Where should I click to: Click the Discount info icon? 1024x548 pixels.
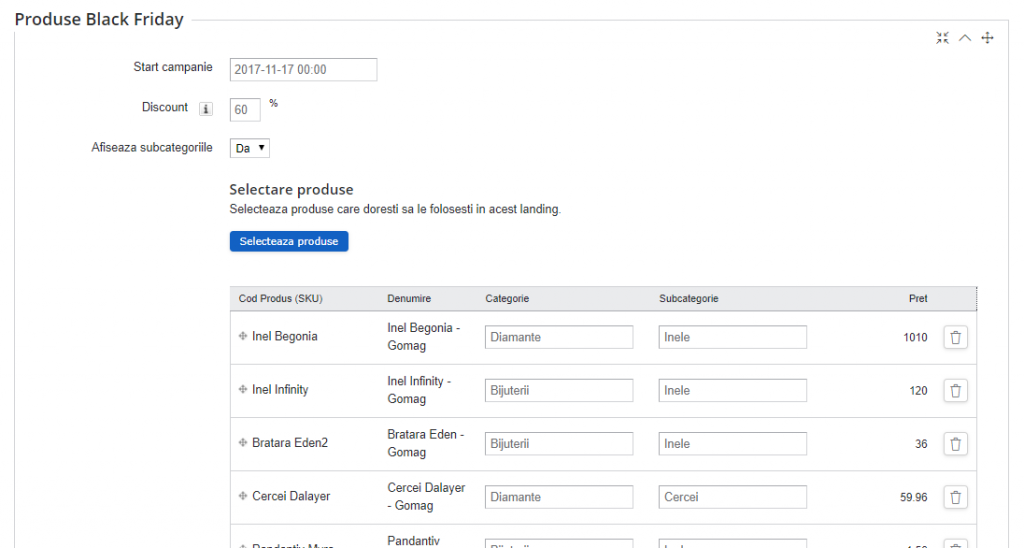pos(206,109)
